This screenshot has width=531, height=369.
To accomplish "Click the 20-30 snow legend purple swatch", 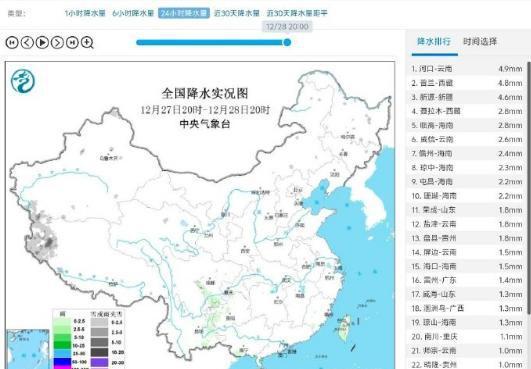I will pyautogui.click(x=99, y=363).
